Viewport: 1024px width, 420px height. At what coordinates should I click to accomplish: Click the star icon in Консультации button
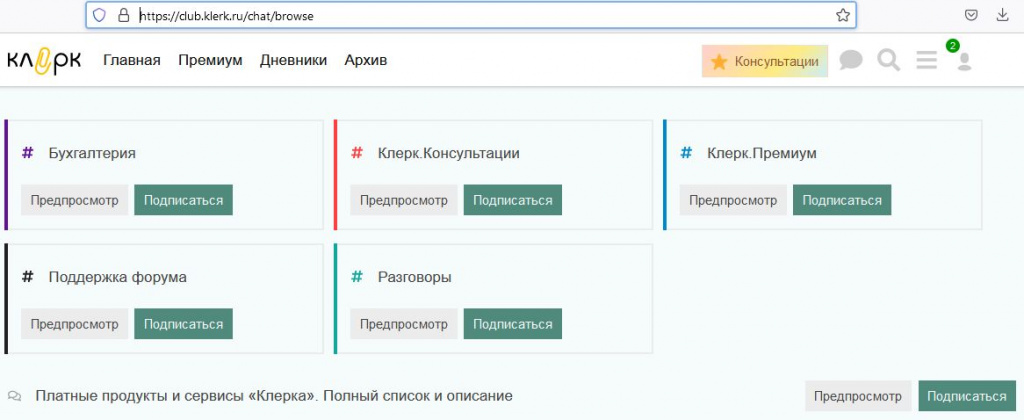[x=719, y=62]
